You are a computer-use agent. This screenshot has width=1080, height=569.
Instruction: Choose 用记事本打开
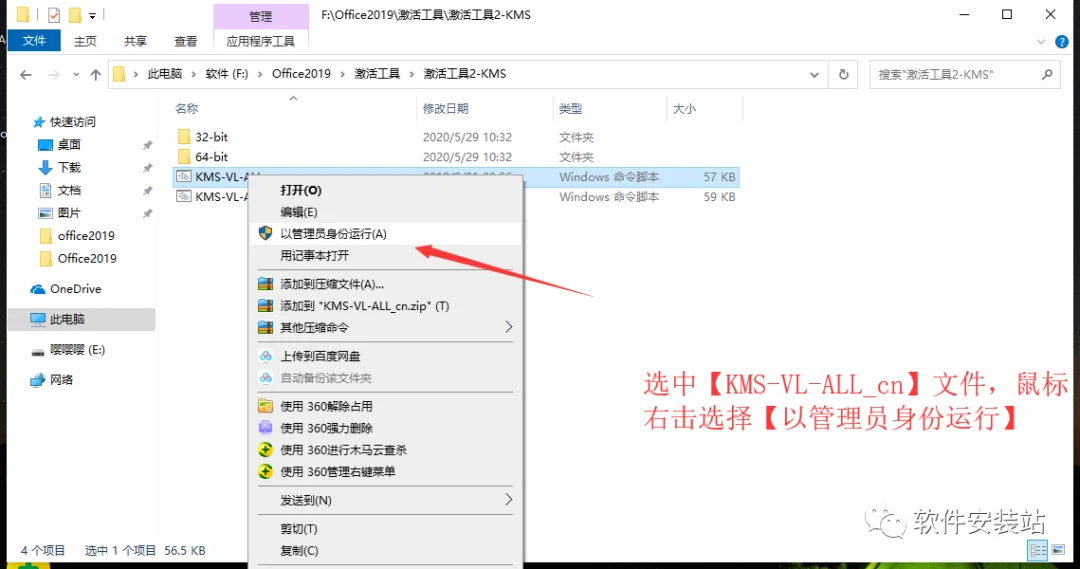(x=385, y=256)
